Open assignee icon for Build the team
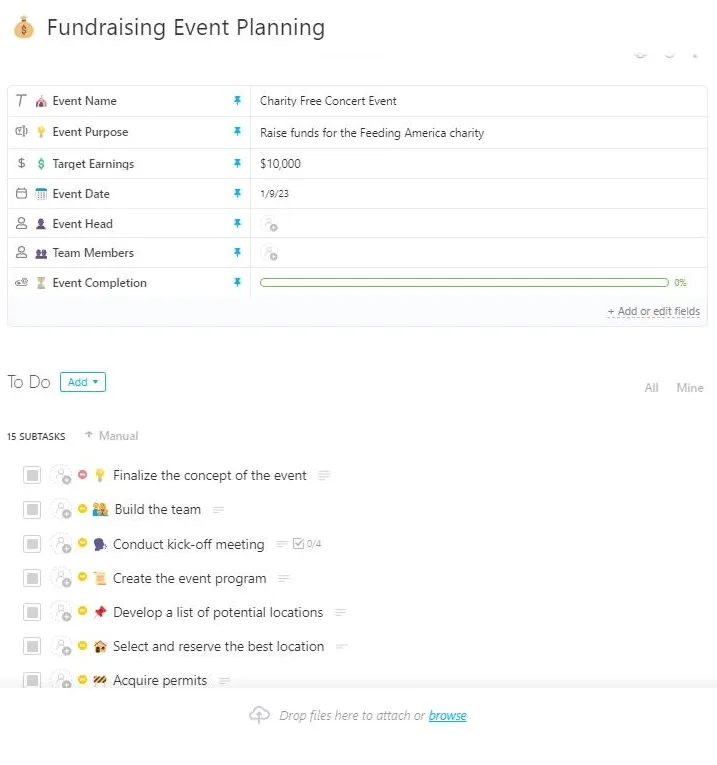717x765 pixels. click(62, 509)
